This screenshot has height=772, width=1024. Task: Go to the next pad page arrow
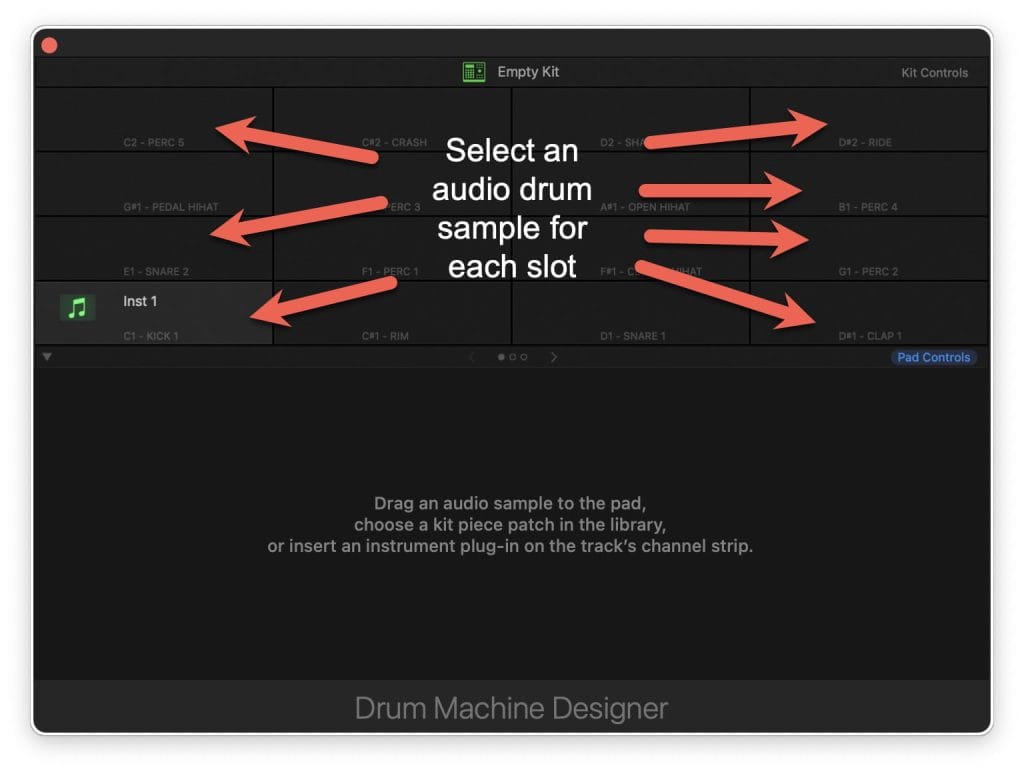tap(554, 357)
